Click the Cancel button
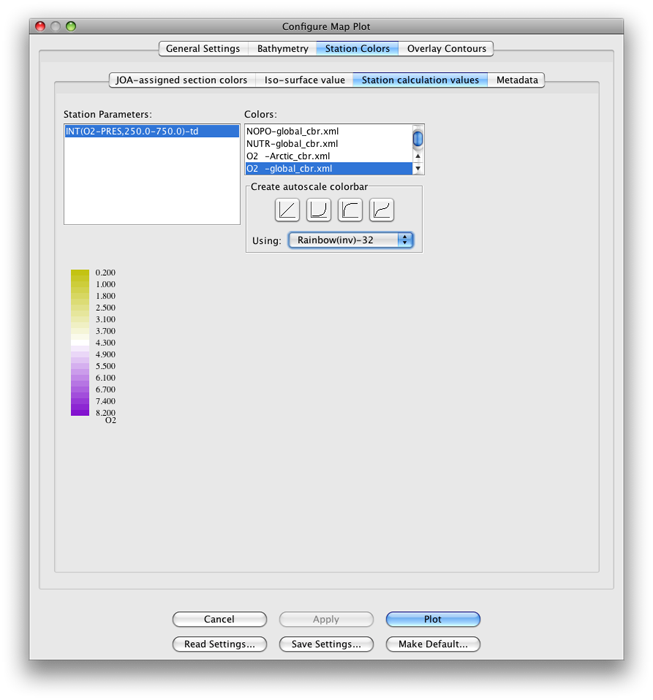 point(219,619)
